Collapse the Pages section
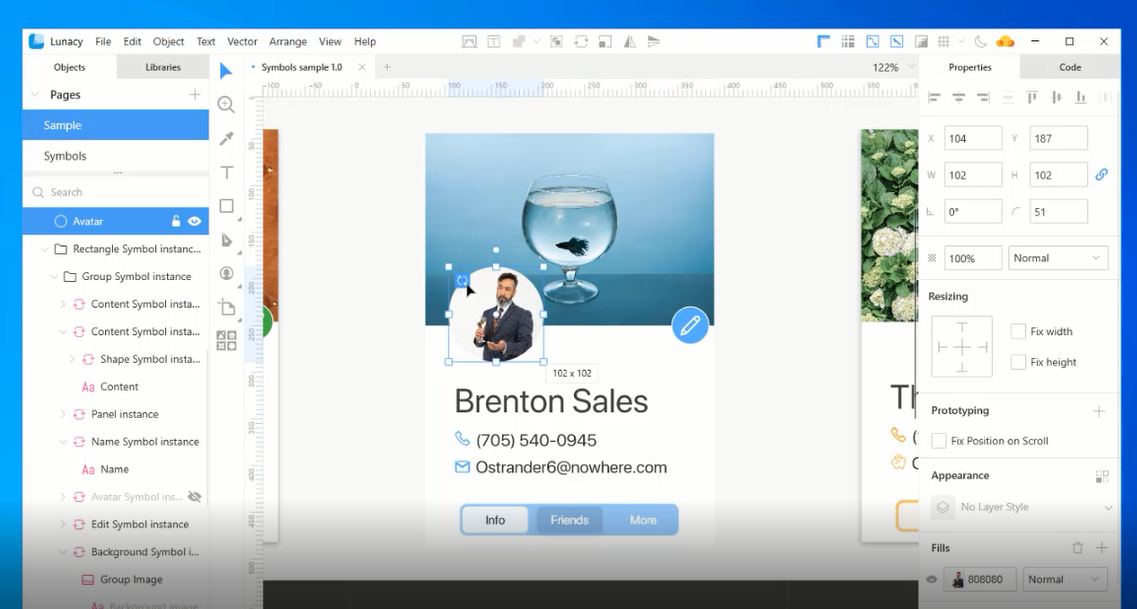The image size is (1137, 609). click(x=34, y=95)
